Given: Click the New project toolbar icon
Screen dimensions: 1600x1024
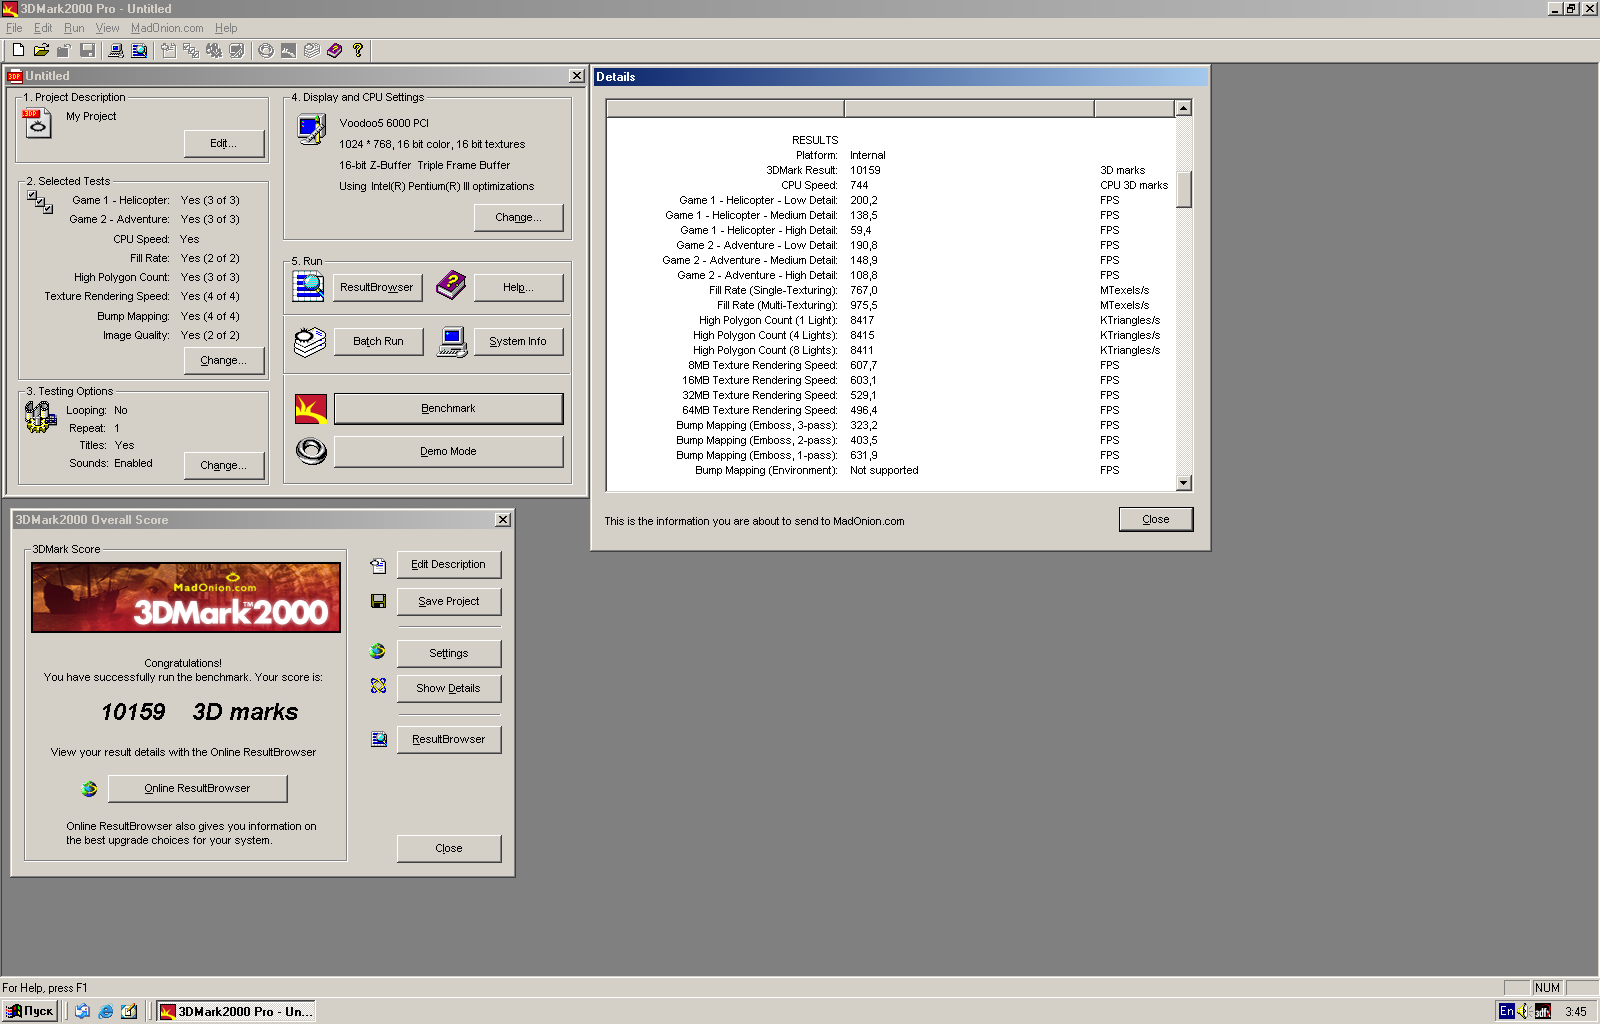Looking at the screenshot, I should (18, 50).
